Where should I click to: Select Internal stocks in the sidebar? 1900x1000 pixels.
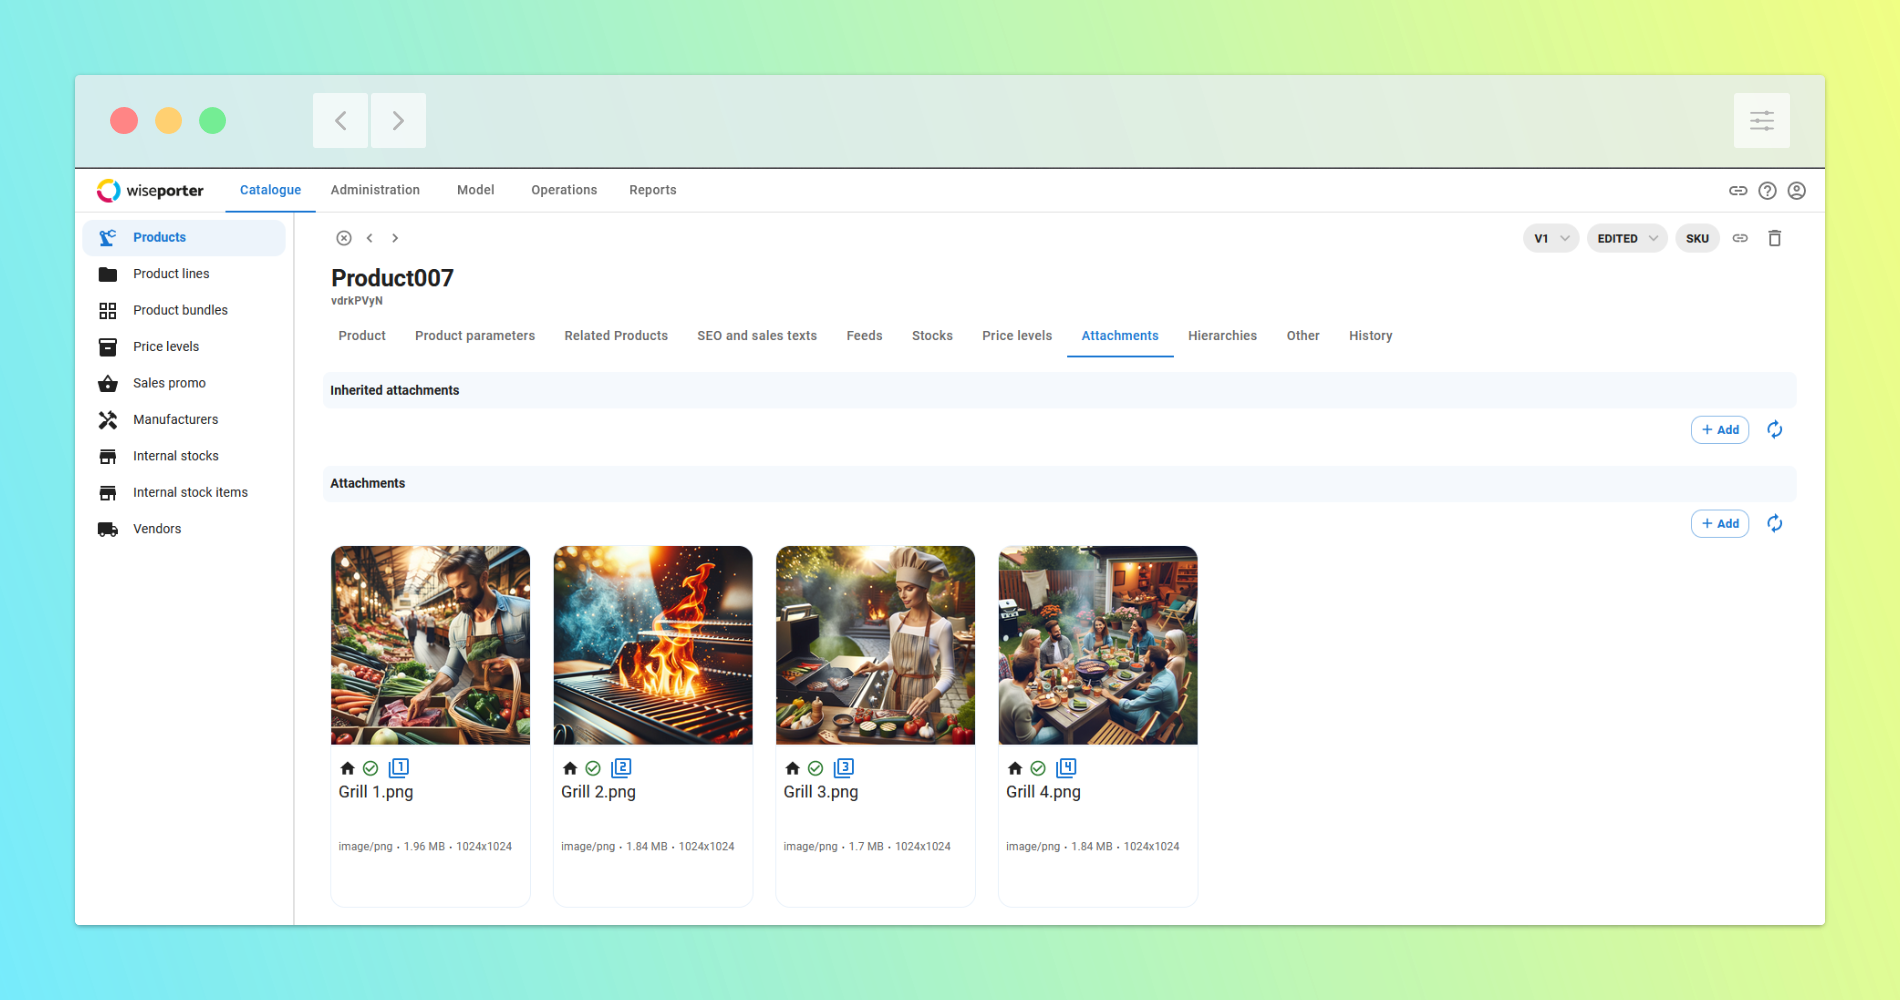pos(176,455)
